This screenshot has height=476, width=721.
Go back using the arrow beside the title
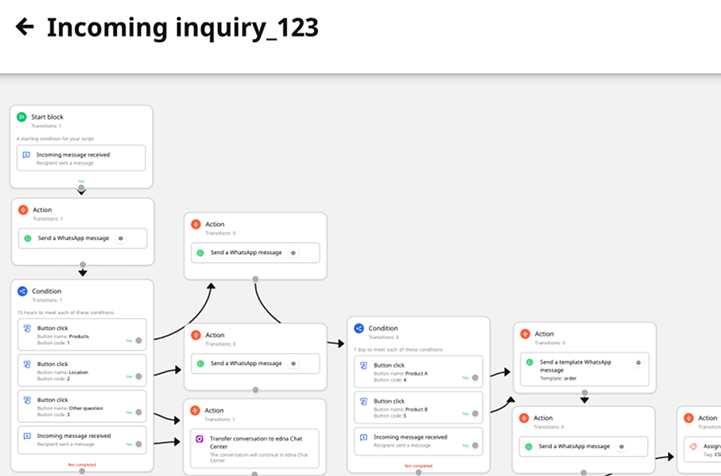pyautogui.click(x=25, y=27)
